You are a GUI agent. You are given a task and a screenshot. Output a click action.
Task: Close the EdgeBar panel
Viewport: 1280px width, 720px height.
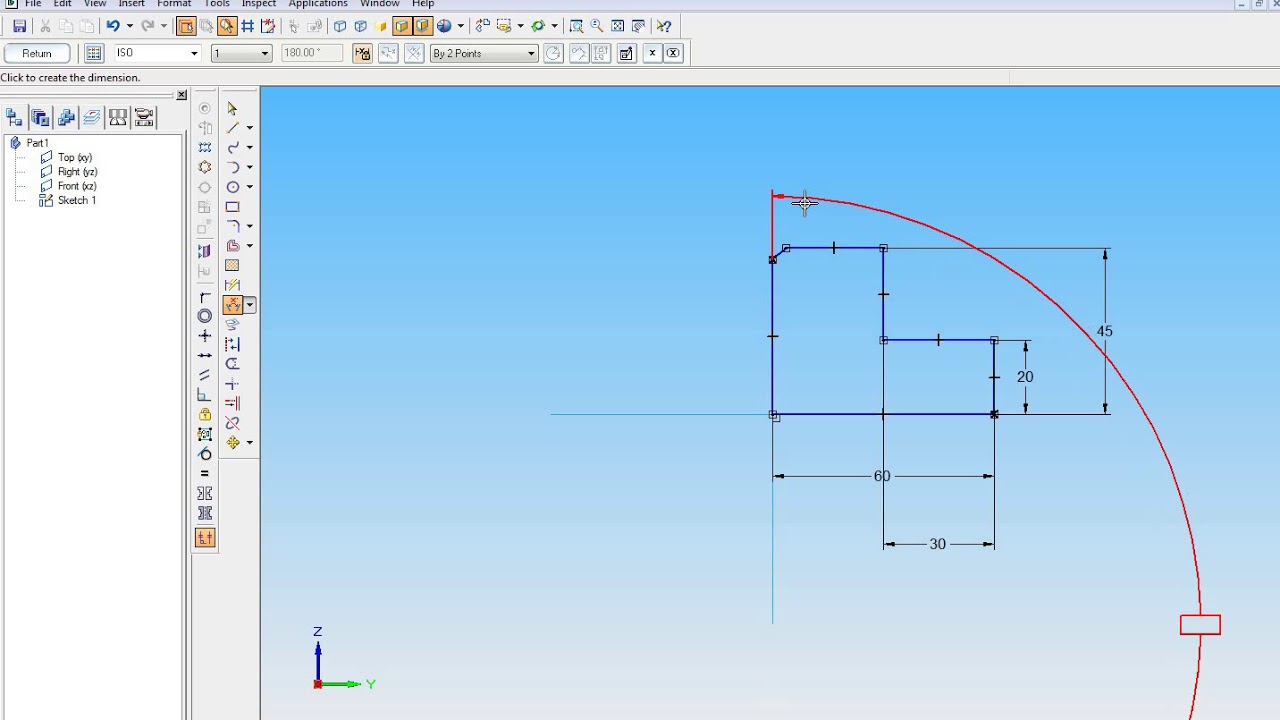(x=181, y=95)
